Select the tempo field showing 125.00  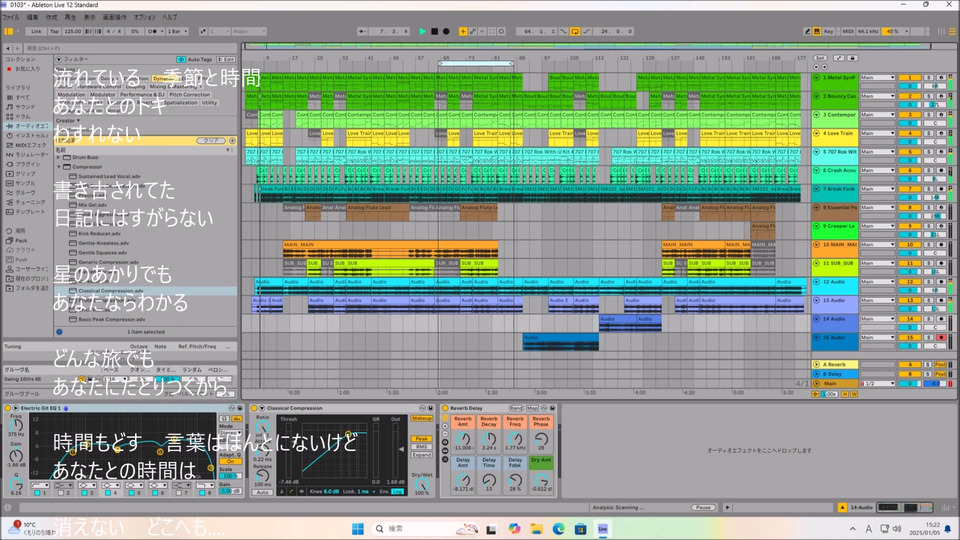pyautogui.click(x=73, y=31)
